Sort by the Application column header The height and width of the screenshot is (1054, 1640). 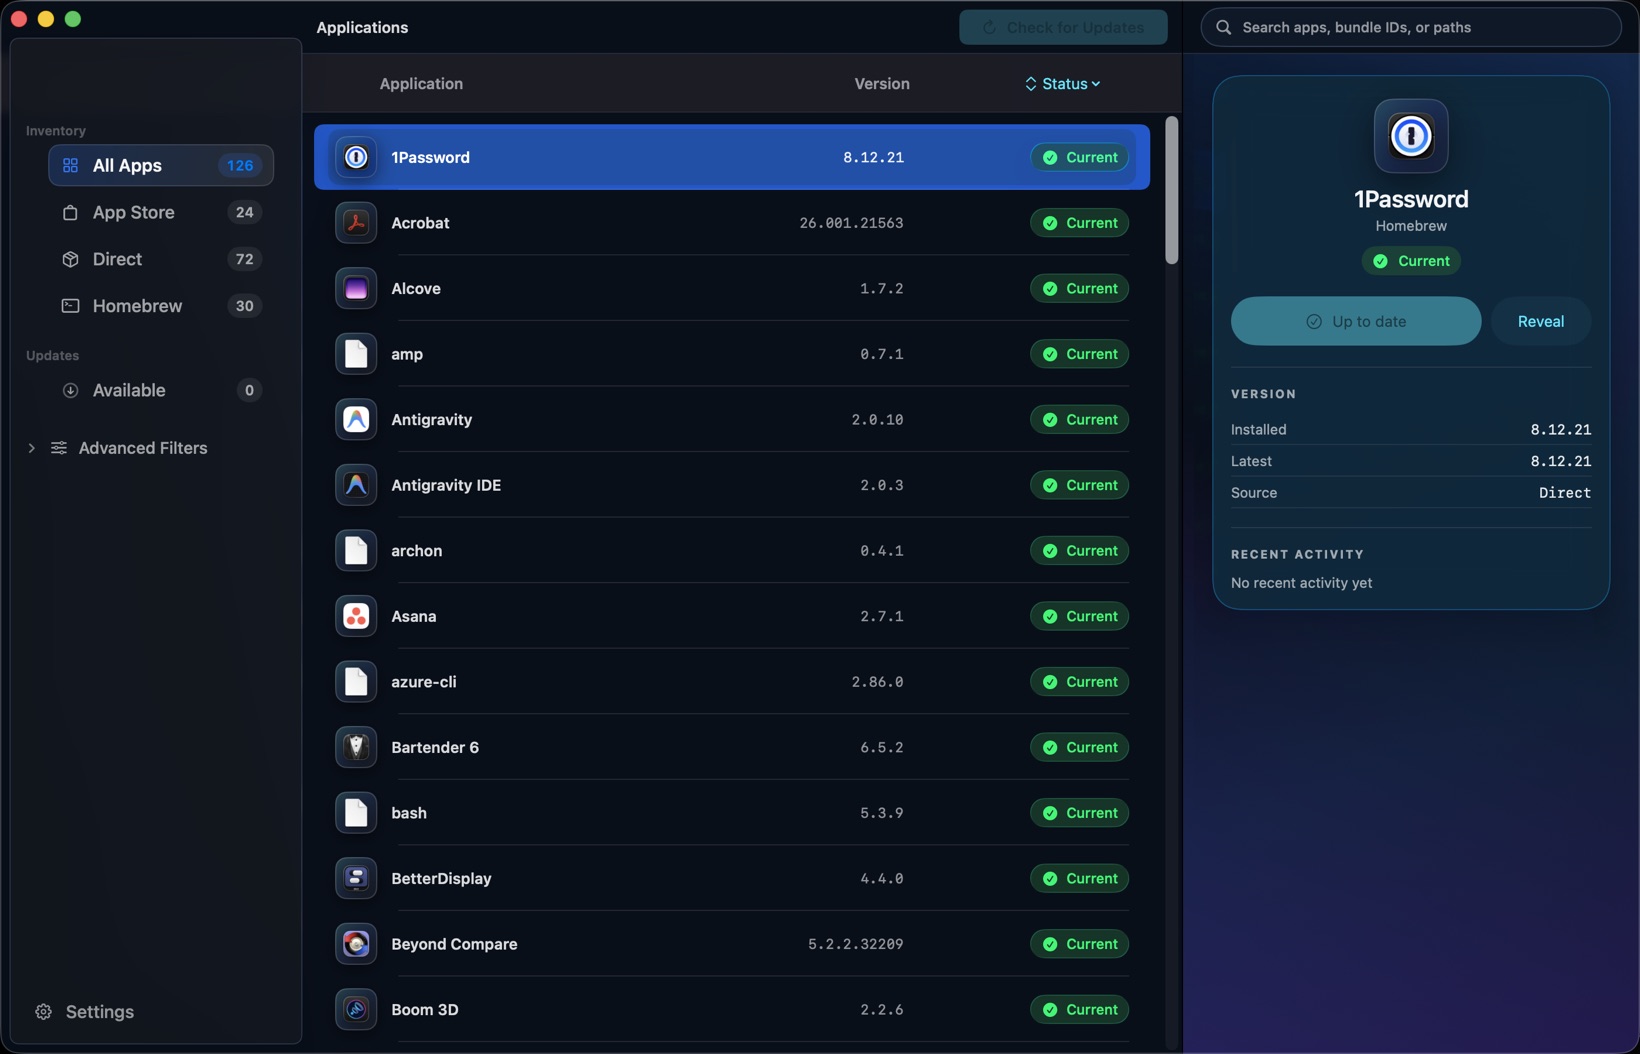coord(421,84)
